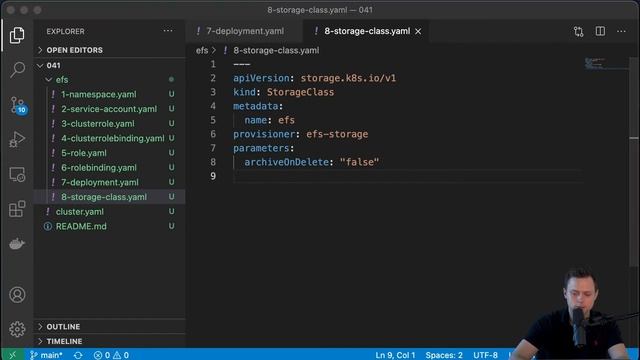Screen dimensions: 640x360
Task: Open the Remote Explorer view
Action: pyautogui.click(x=17, y=174)
